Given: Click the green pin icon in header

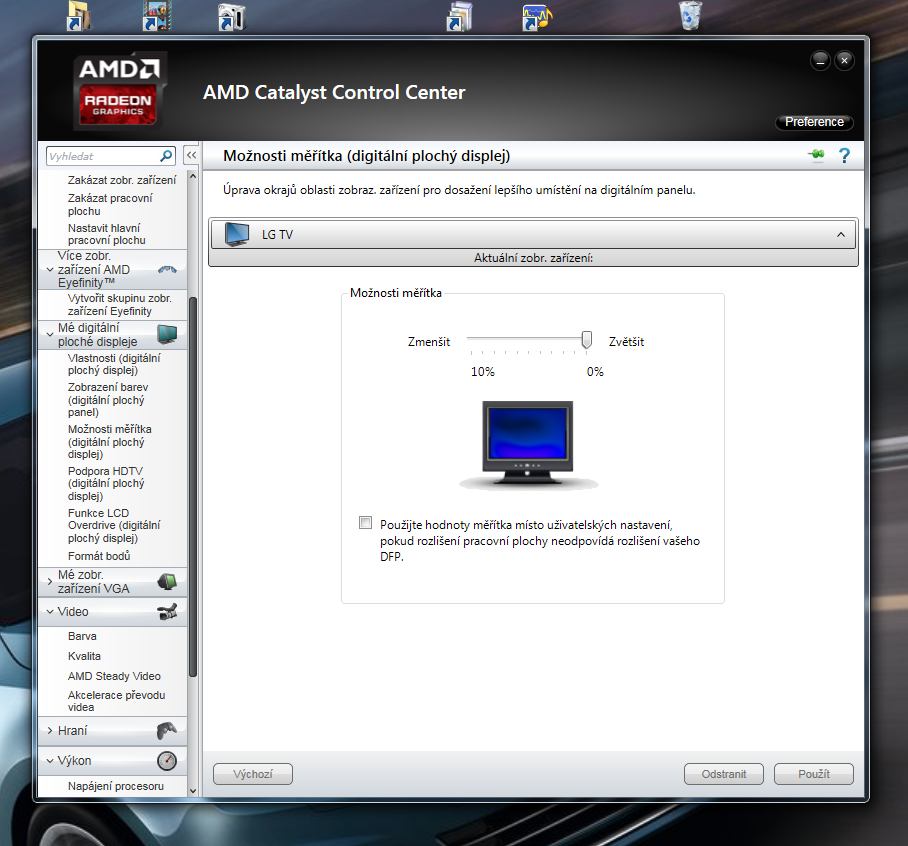Looking at the screenshot, I should 817,155.
